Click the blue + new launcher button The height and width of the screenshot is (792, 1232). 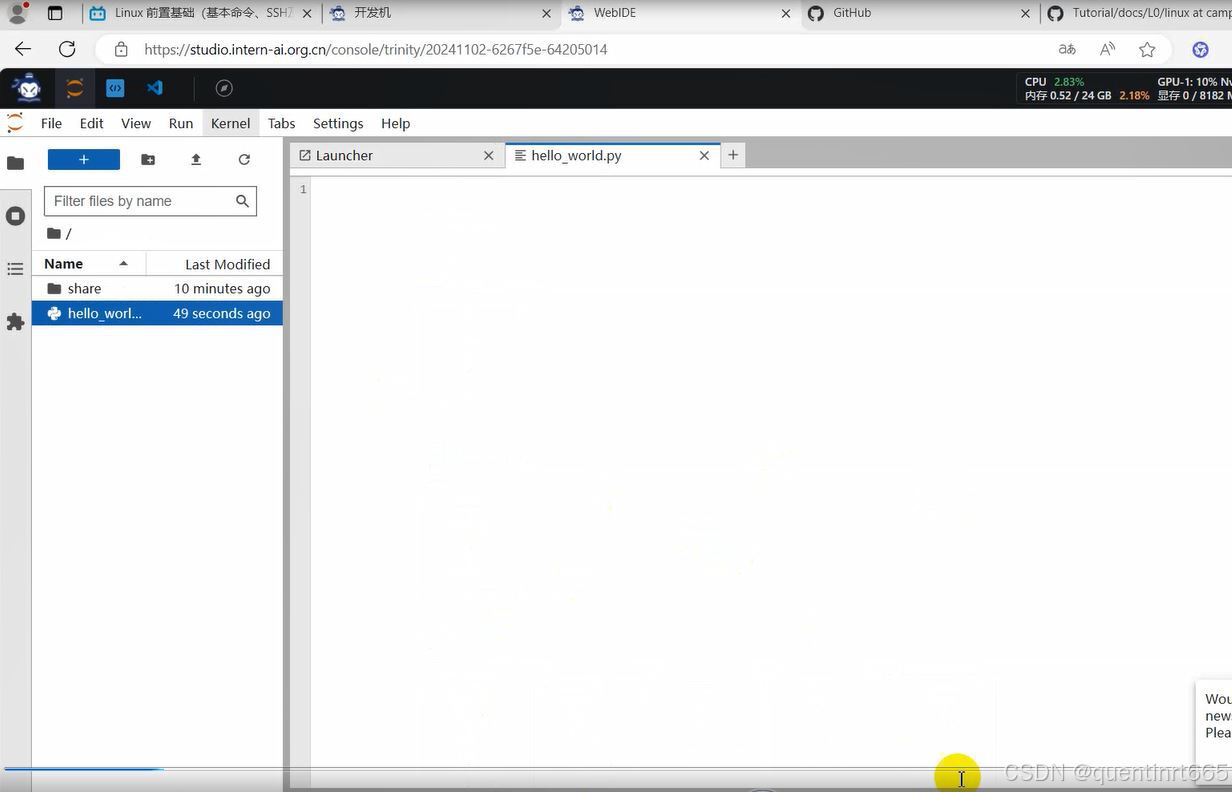(83, 159)
